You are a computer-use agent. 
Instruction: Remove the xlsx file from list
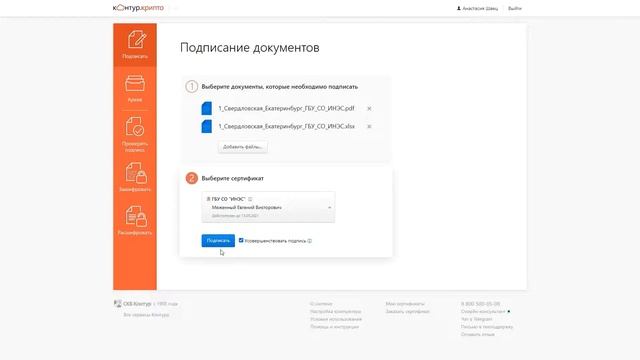(369, 127)
